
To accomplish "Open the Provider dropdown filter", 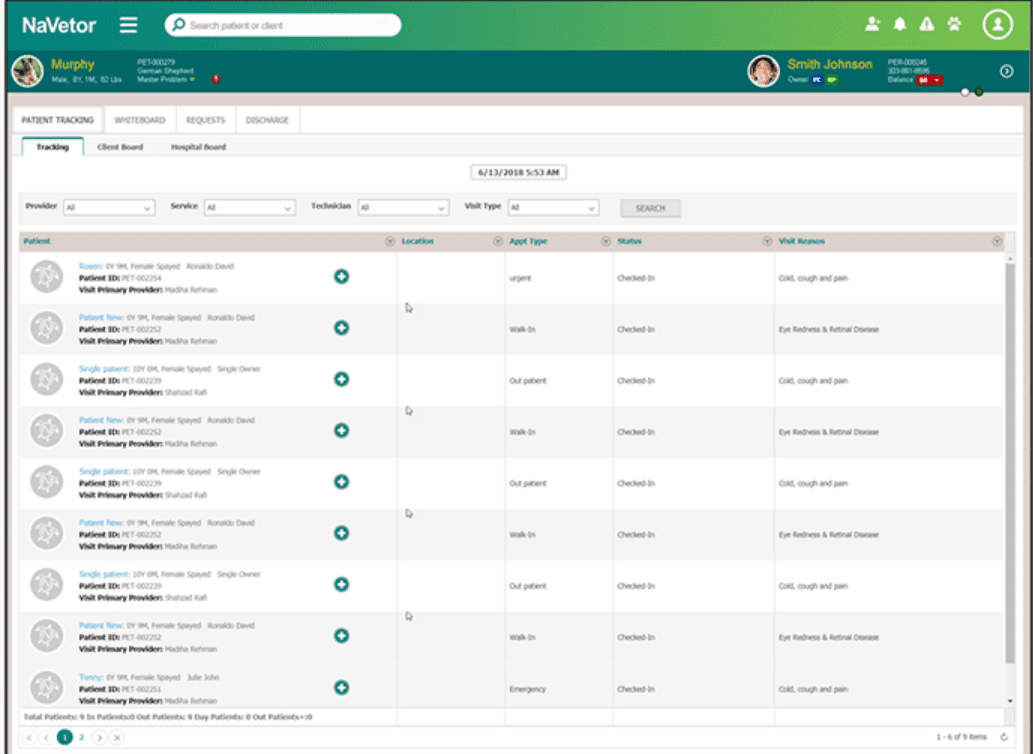I will click(109, 208).
